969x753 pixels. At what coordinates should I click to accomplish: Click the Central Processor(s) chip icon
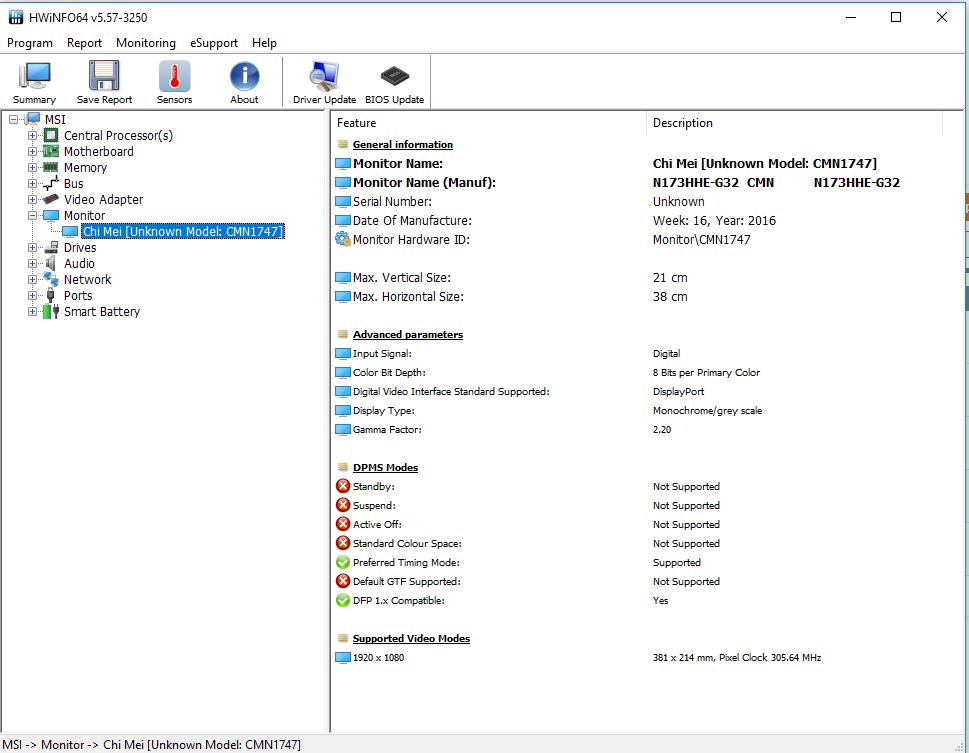[x=51, y=135]
